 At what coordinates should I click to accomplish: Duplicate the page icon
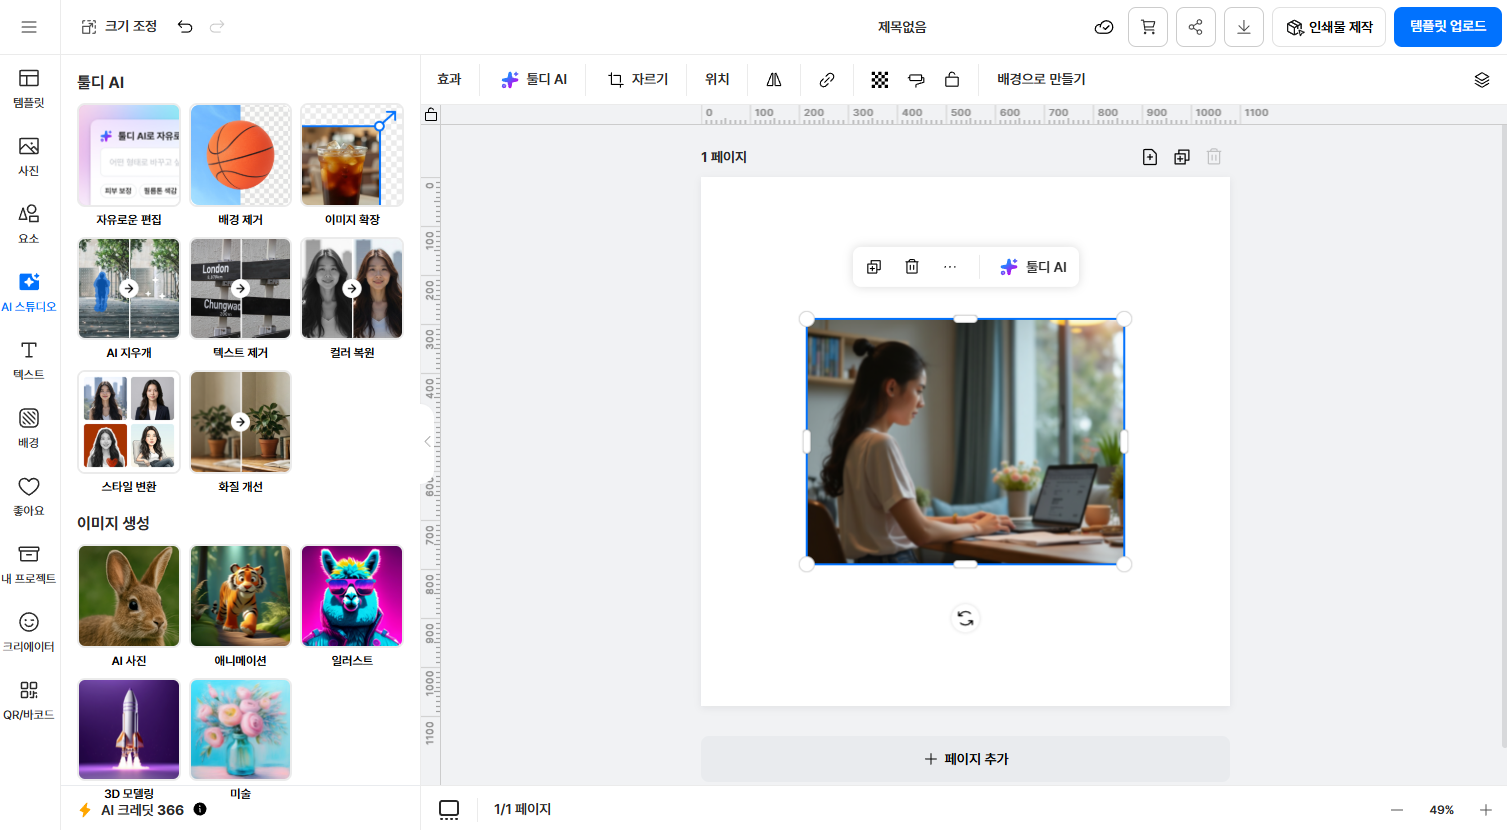1182,157
